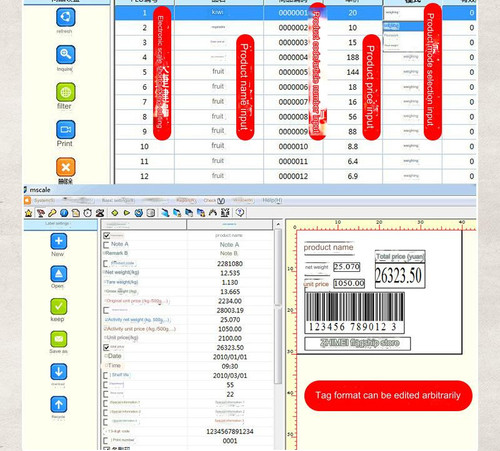Open the System menu
The height and width of the screenshot is (451, 500).
(44, 200)
